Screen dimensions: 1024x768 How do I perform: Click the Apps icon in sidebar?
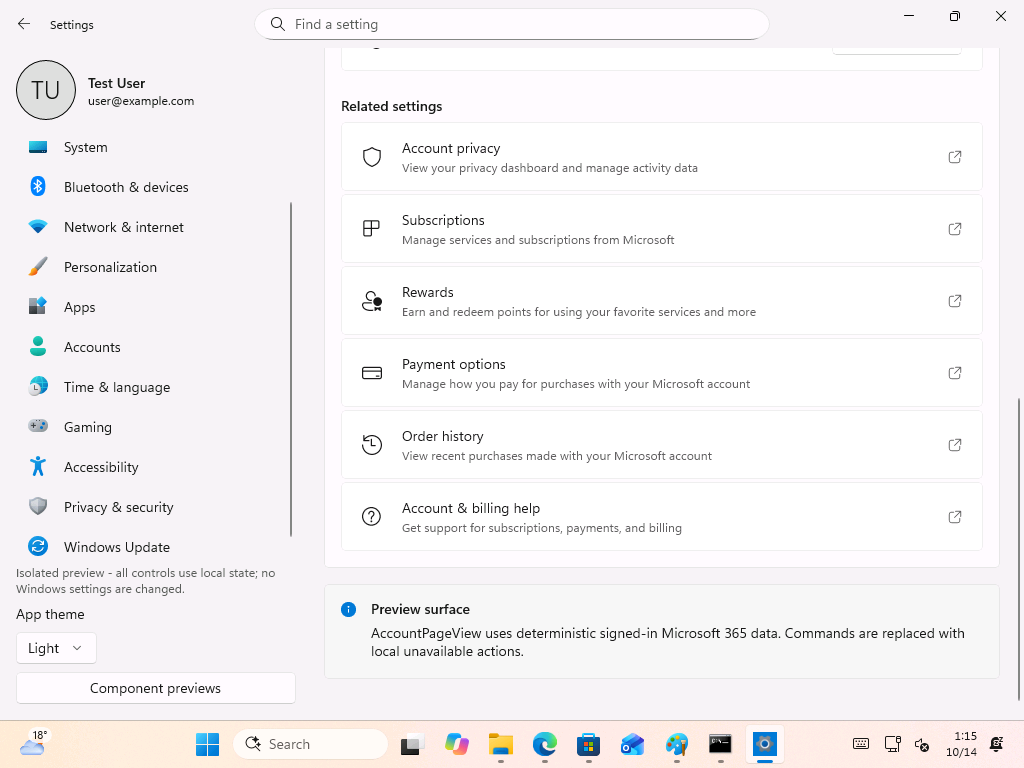coord(38,306)
